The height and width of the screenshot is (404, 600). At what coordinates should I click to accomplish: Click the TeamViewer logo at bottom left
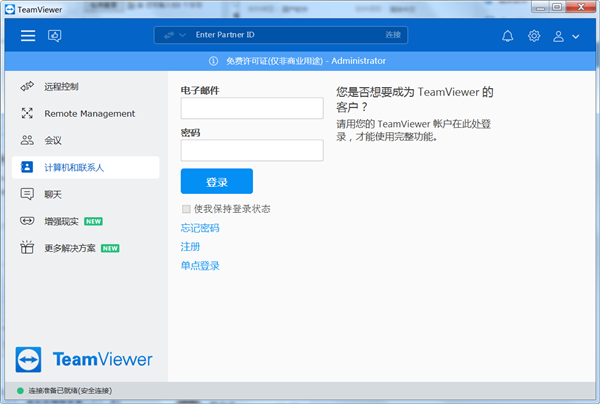point(84,359)
